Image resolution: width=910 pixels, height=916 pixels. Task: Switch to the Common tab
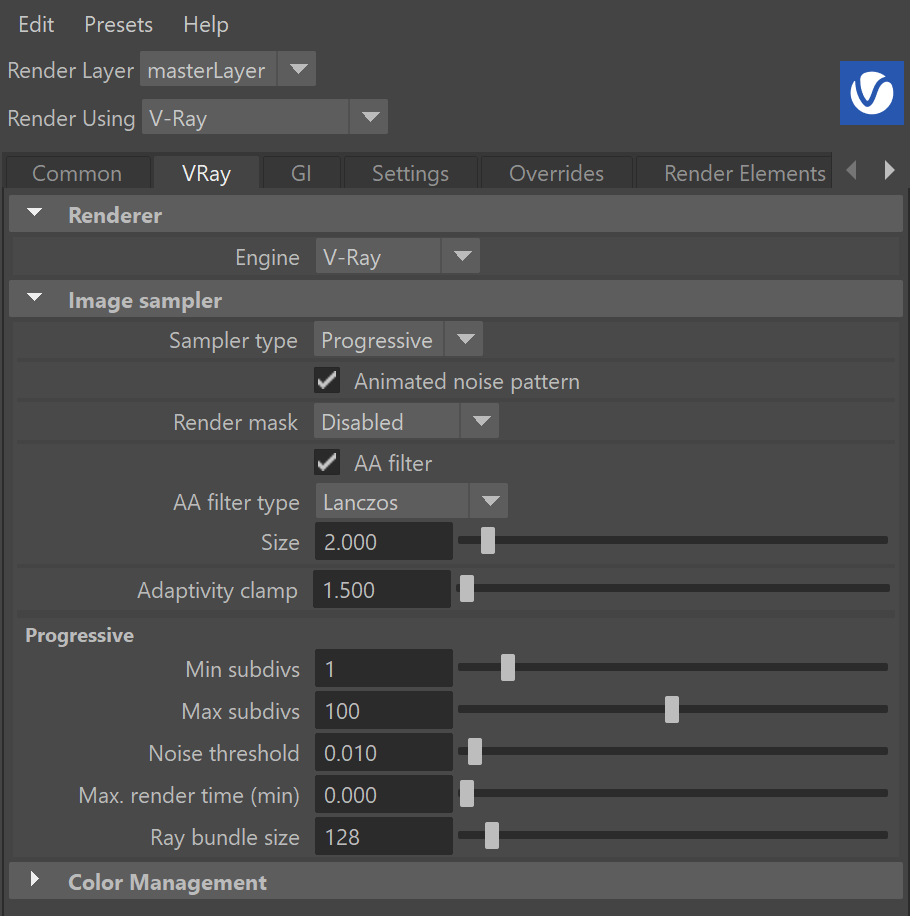pos(78,173)
